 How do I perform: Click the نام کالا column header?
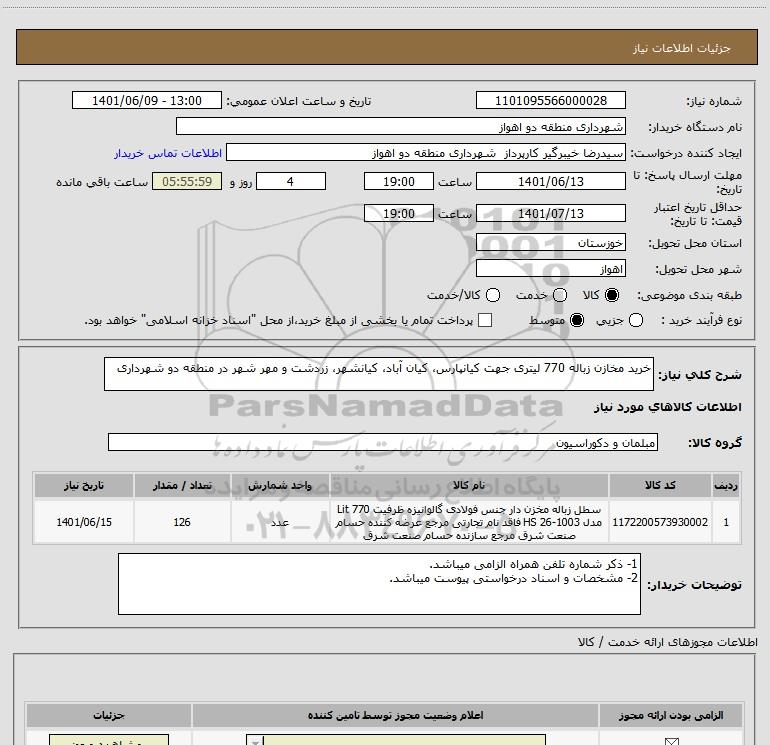tap(469, 485)
